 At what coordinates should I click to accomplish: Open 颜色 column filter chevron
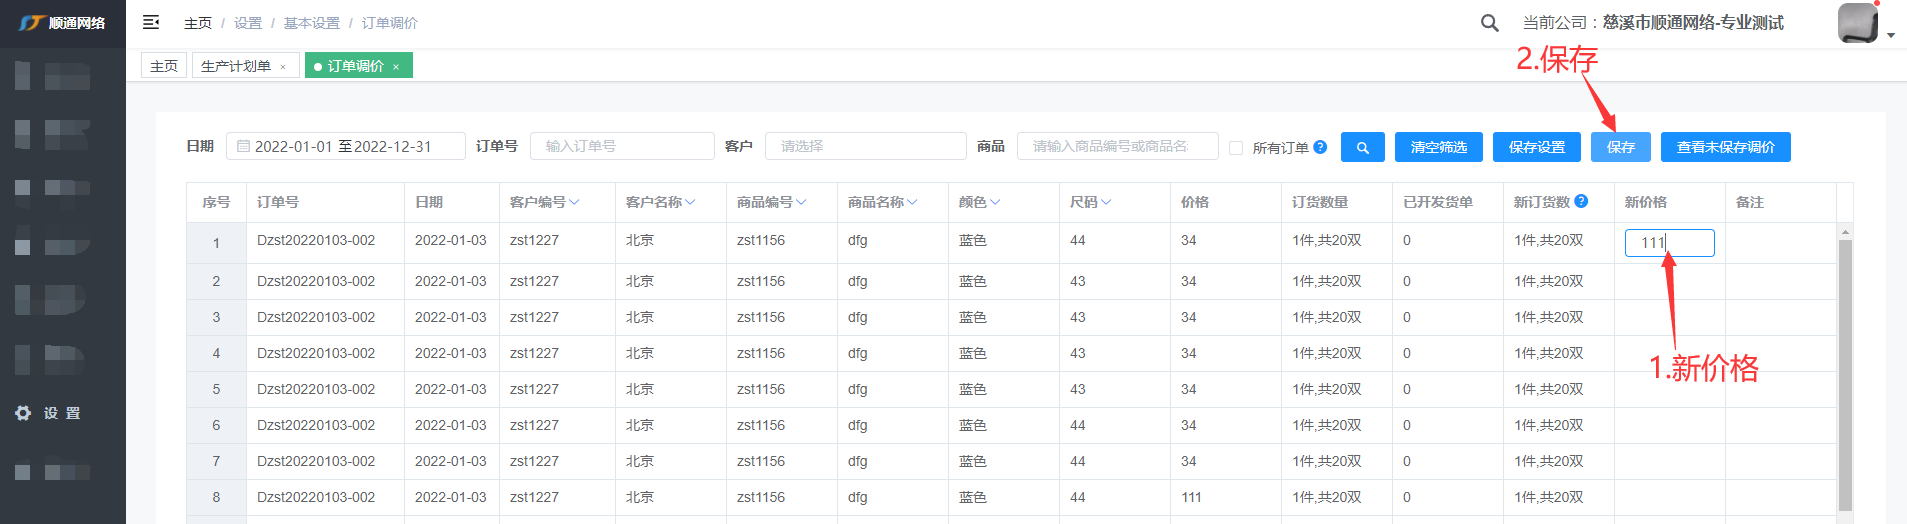click(995, 202)
